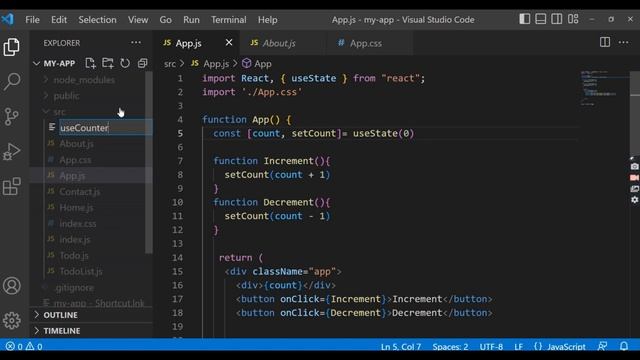The width and height of the screenshot is (640, 360).
Task: Open the Edit menu
Action: coord(59,20)
